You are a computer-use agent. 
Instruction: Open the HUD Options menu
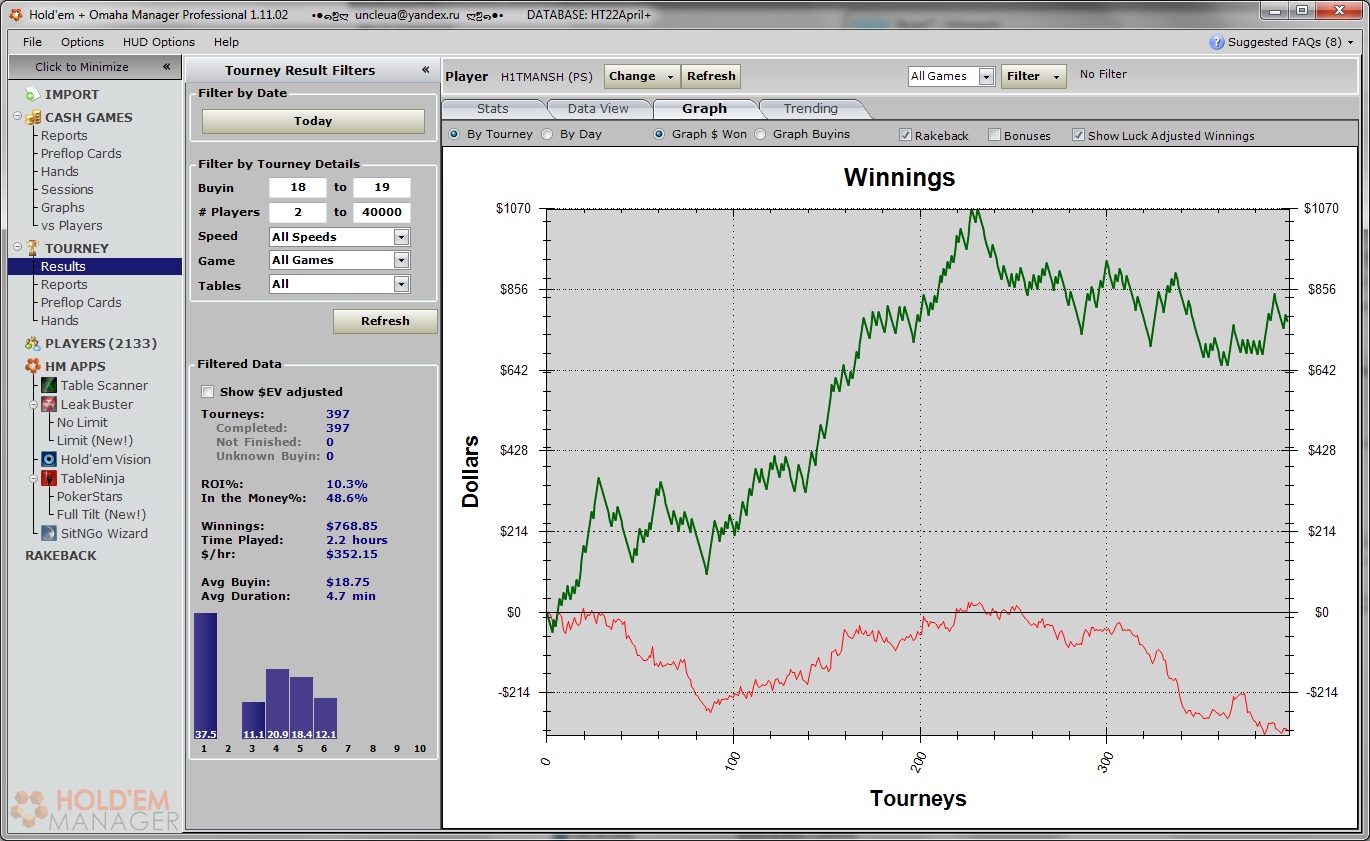[159, 42]
